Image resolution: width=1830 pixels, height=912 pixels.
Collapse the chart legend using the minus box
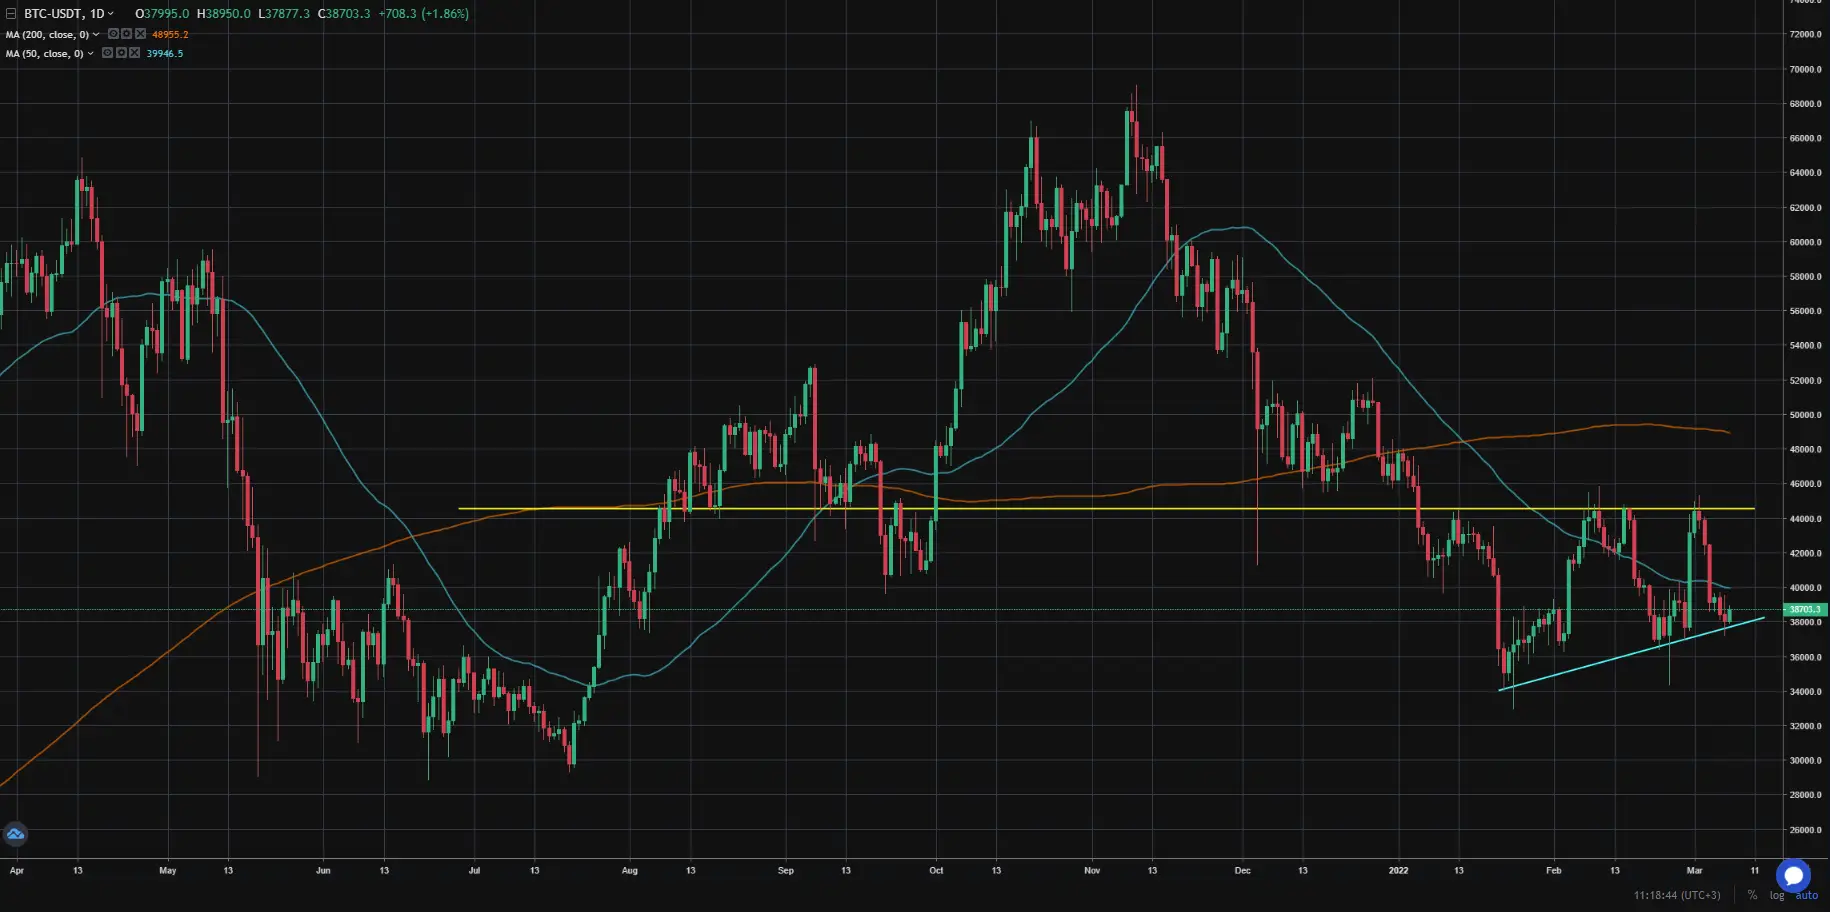coord(11,14)
